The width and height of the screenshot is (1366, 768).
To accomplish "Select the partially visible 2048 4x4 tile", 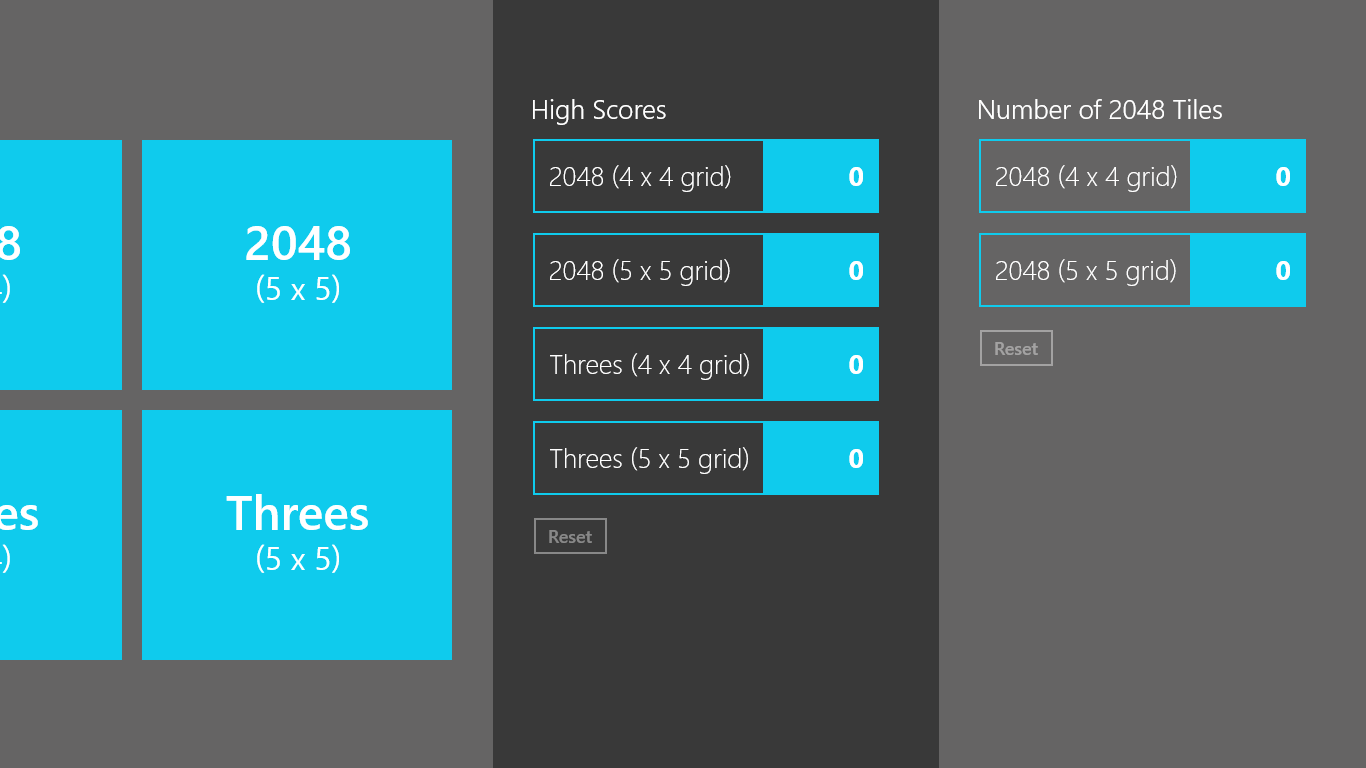I will (60, 265).
